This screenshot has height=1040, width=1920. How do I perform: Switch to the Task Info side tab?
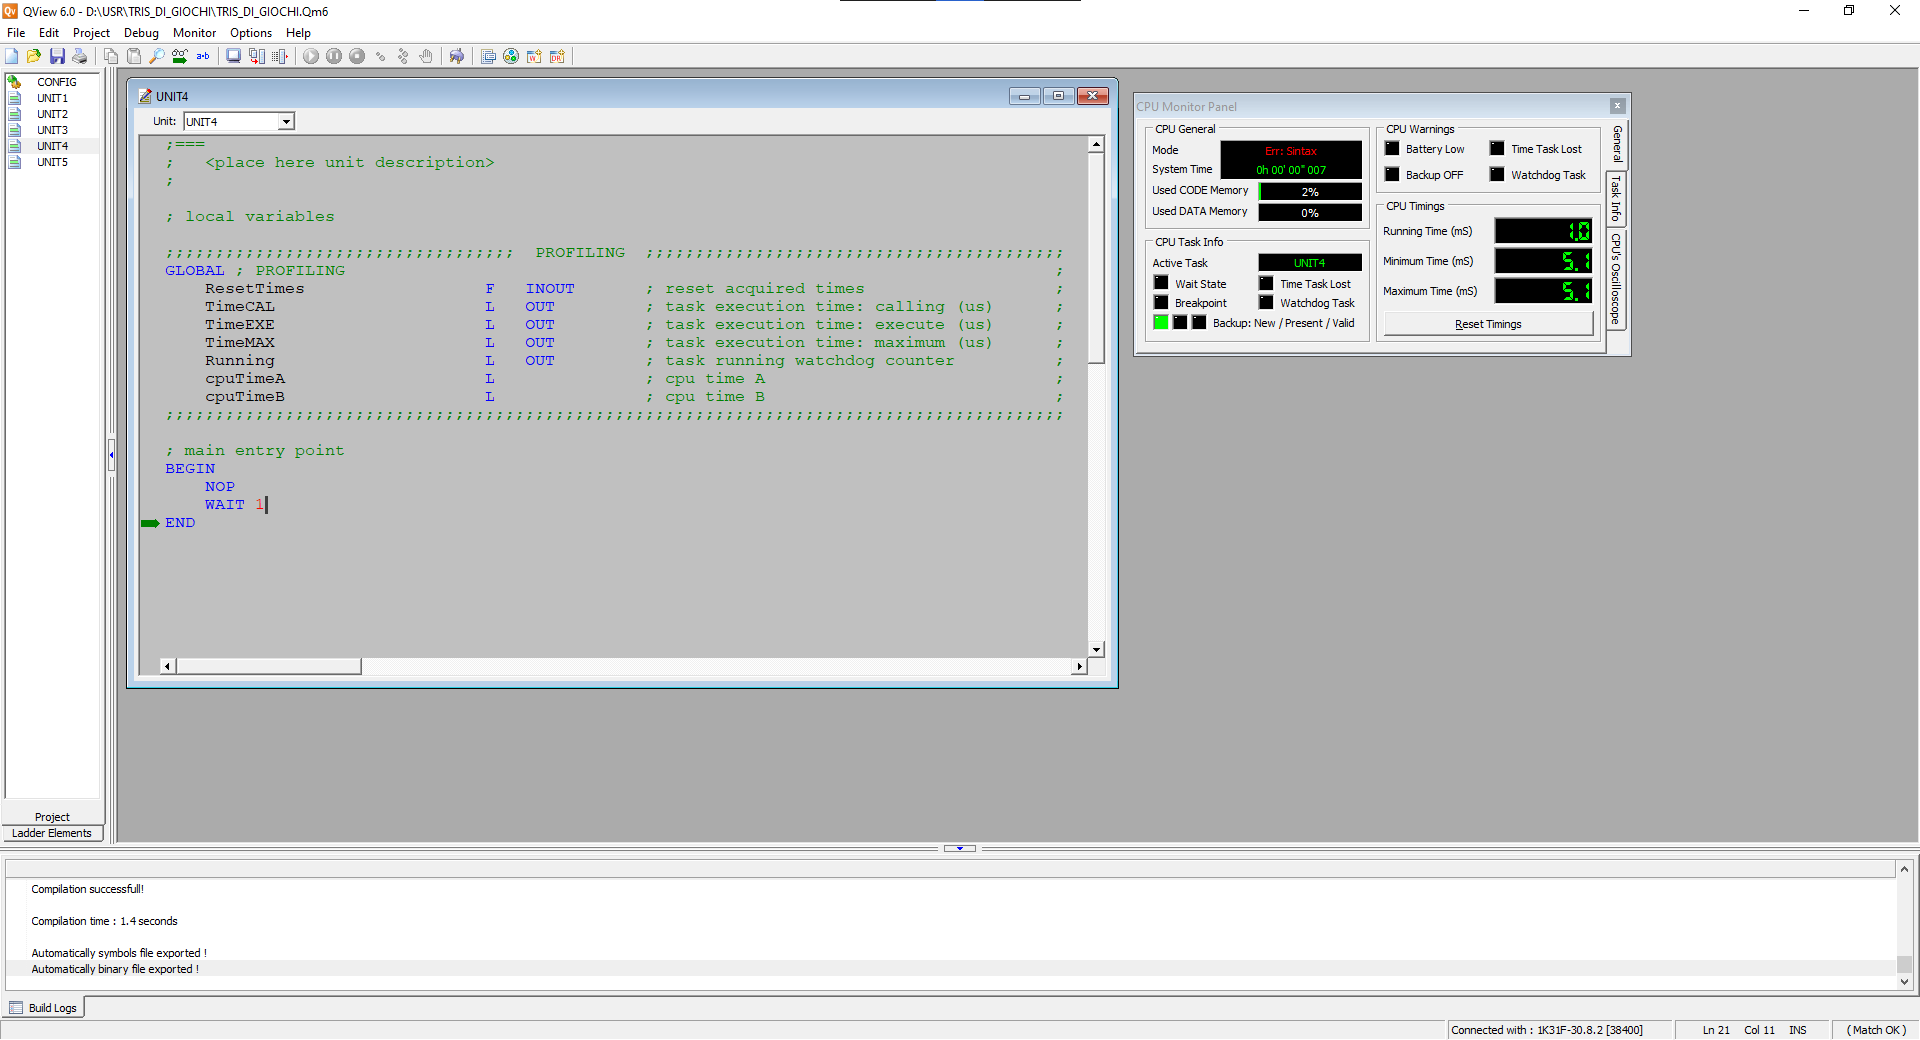click(x=1616, y=199)
